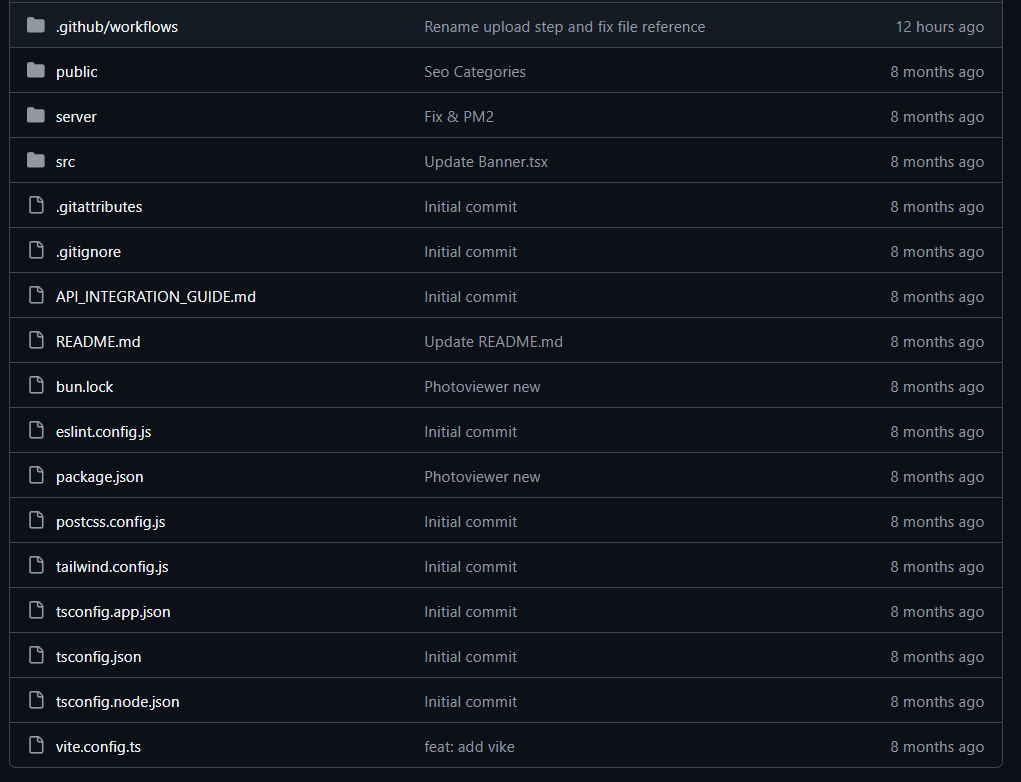The height and width of the screenshot is (782, 1021).
Task: Open the tsconfig.app.json file
Action: 113,612
